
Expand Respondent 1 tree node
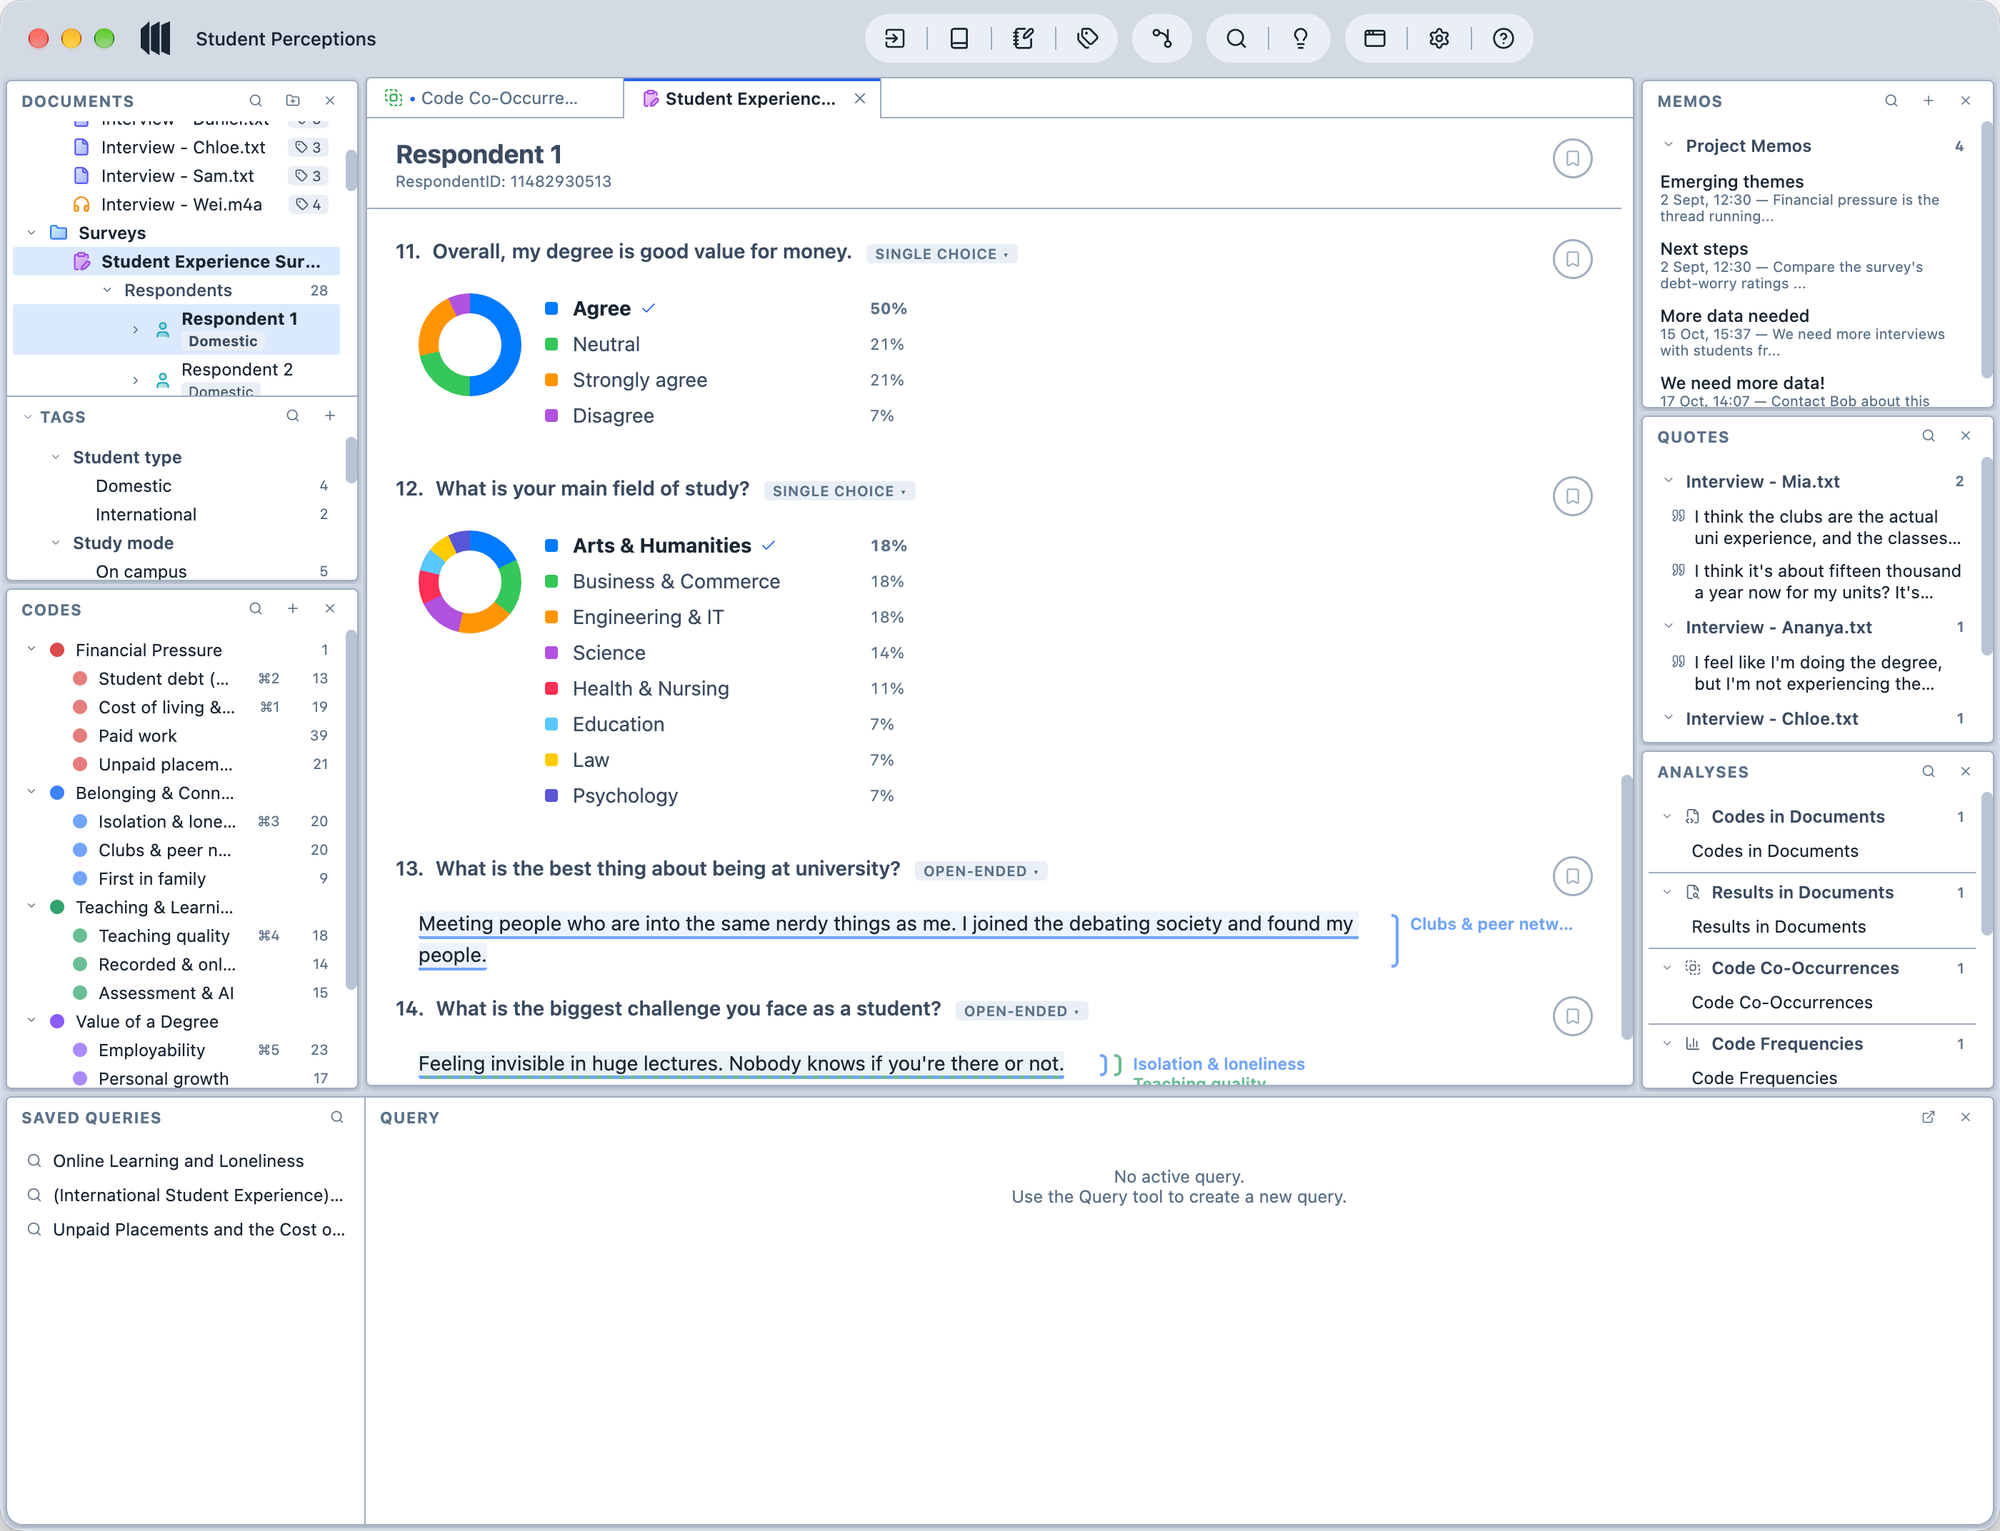coord(135,329)
